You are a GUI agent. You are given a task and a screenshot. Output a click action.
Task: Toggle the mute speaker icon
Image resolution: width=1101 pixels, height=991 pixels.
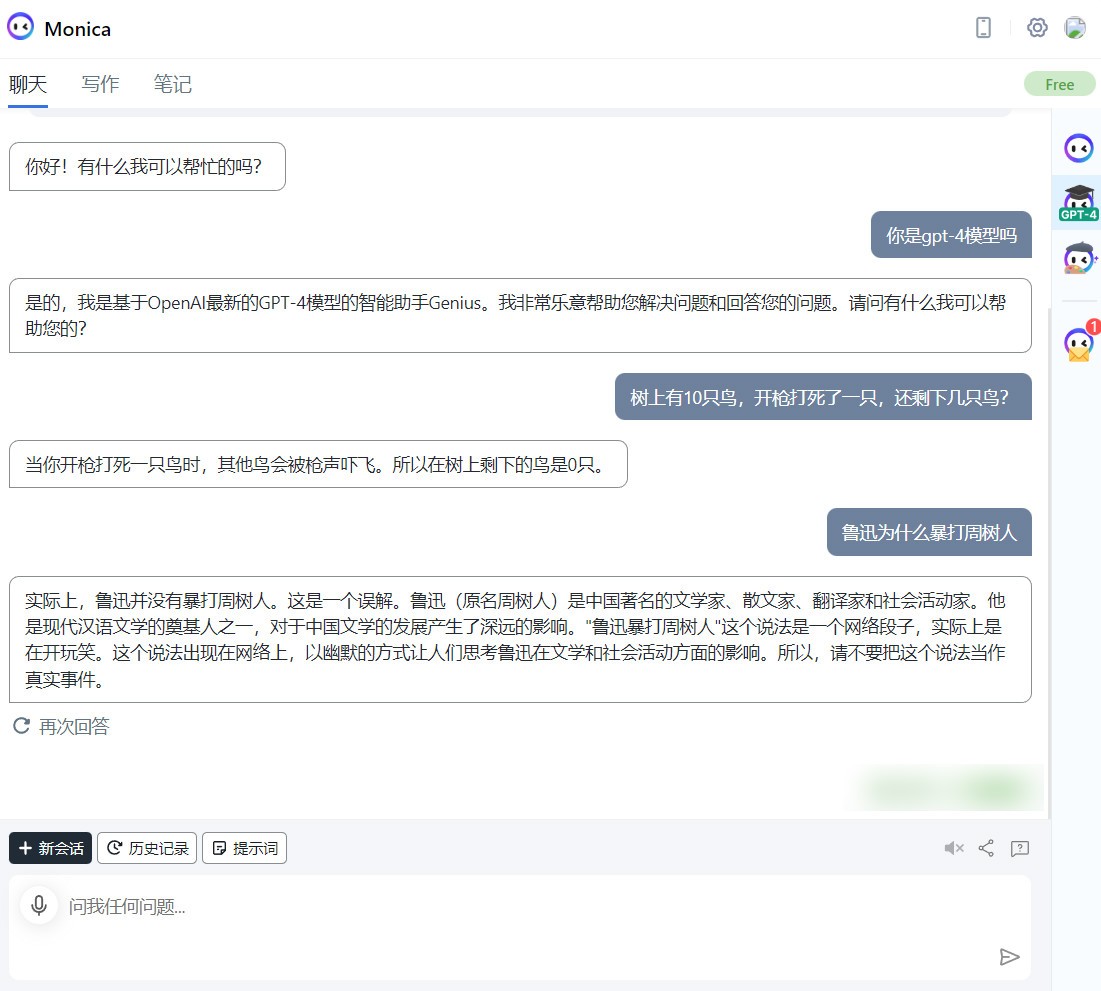[x=954, y=848]
